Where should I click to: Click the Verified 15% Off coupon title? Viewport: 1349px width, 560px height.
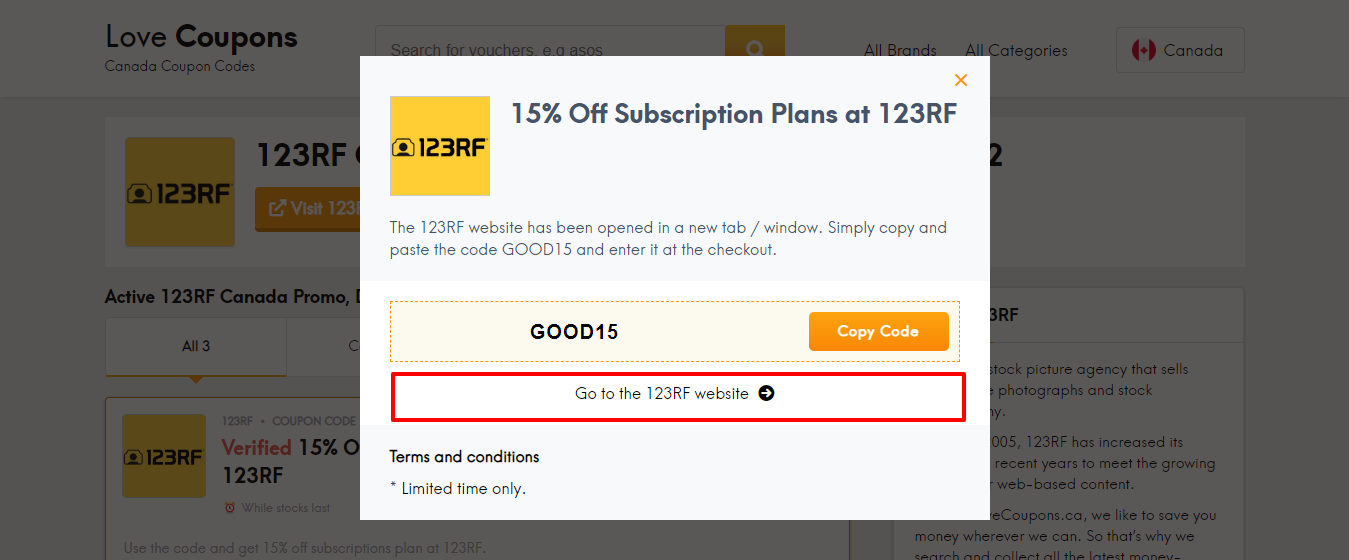click(290, 460)
